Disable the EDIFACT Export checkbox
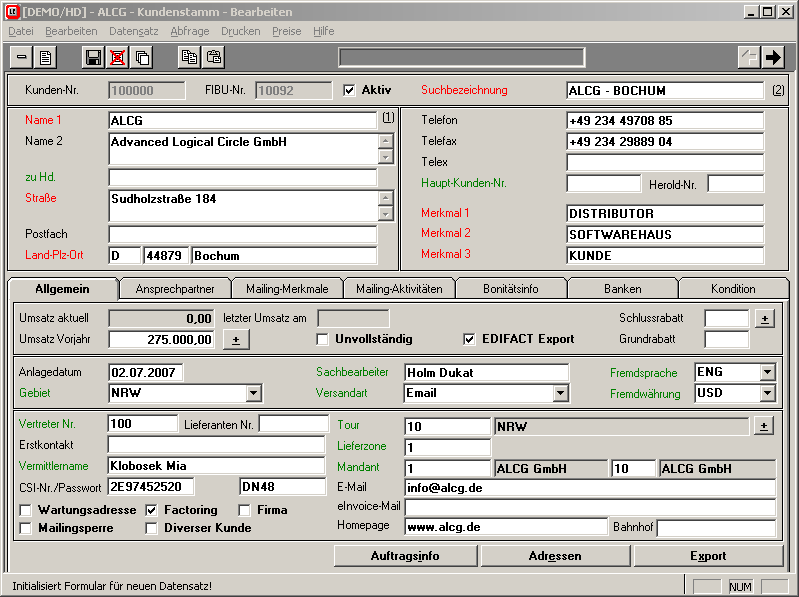 [470, 339]
